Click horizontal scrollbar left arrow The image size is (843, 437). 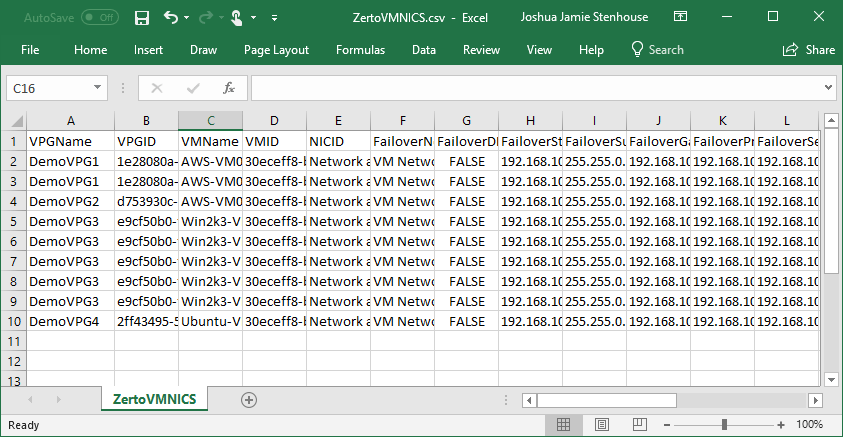pyautogui.click(x=529, y=400)
